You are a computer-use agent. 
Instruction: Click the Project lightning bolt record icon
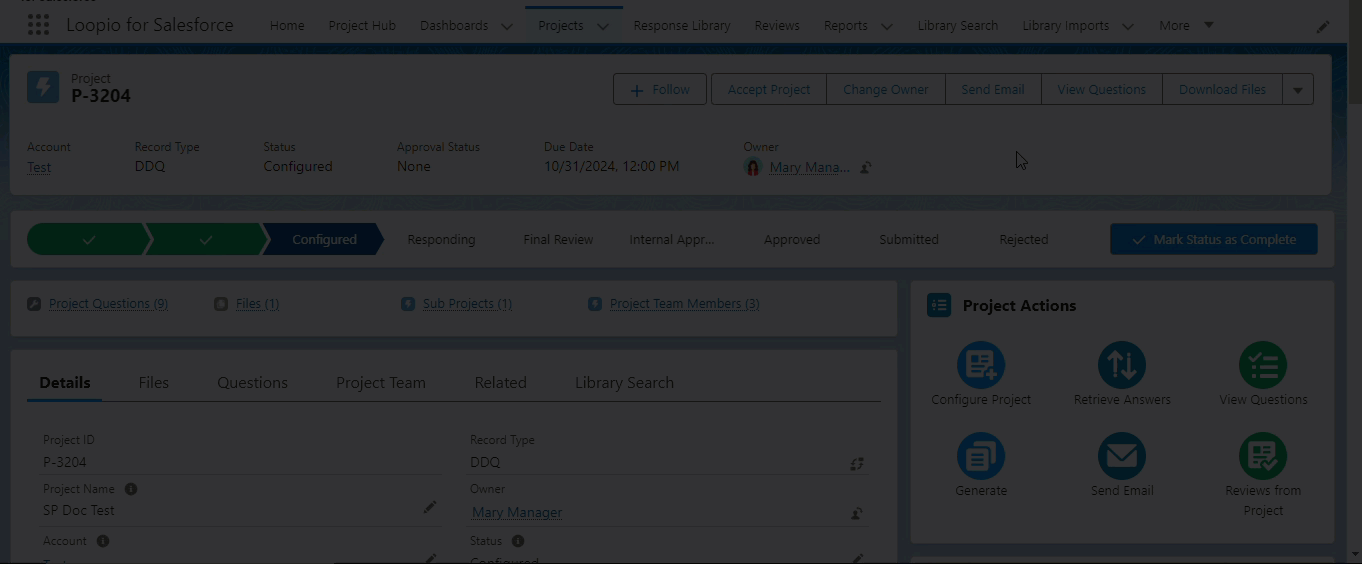43,88
